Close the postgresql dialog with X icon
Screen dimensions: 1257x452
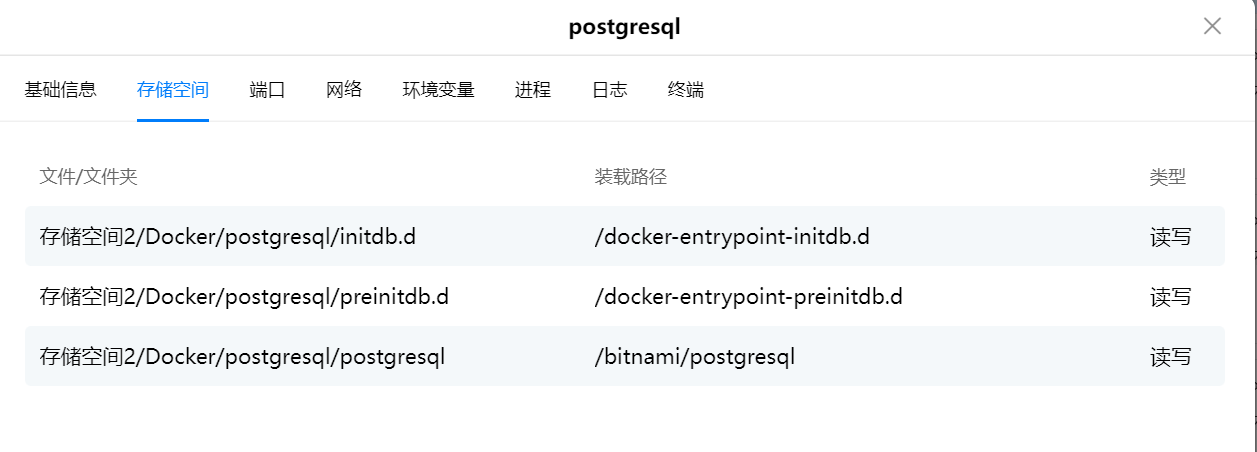pyautogui.click(x=1212, y=27)
